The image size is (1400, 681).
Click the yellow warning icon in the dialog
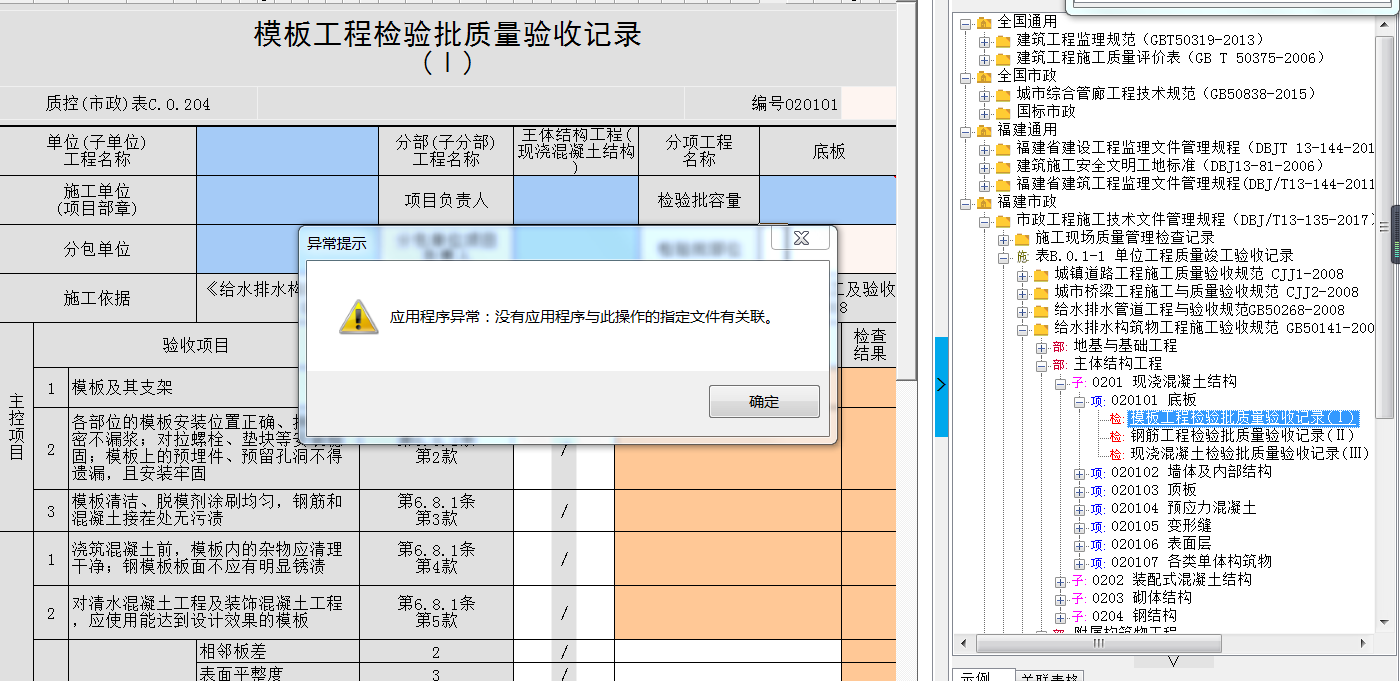358,317
